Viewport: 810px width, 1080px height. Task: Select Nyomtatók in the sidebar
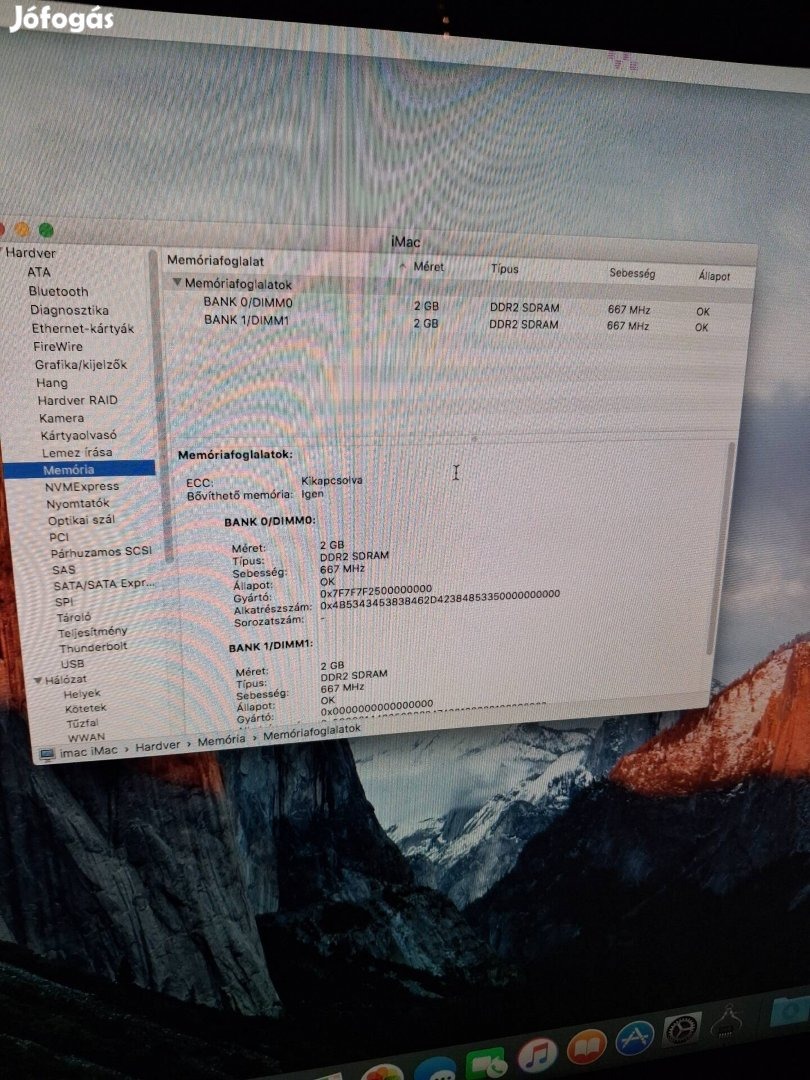(78, 503)
